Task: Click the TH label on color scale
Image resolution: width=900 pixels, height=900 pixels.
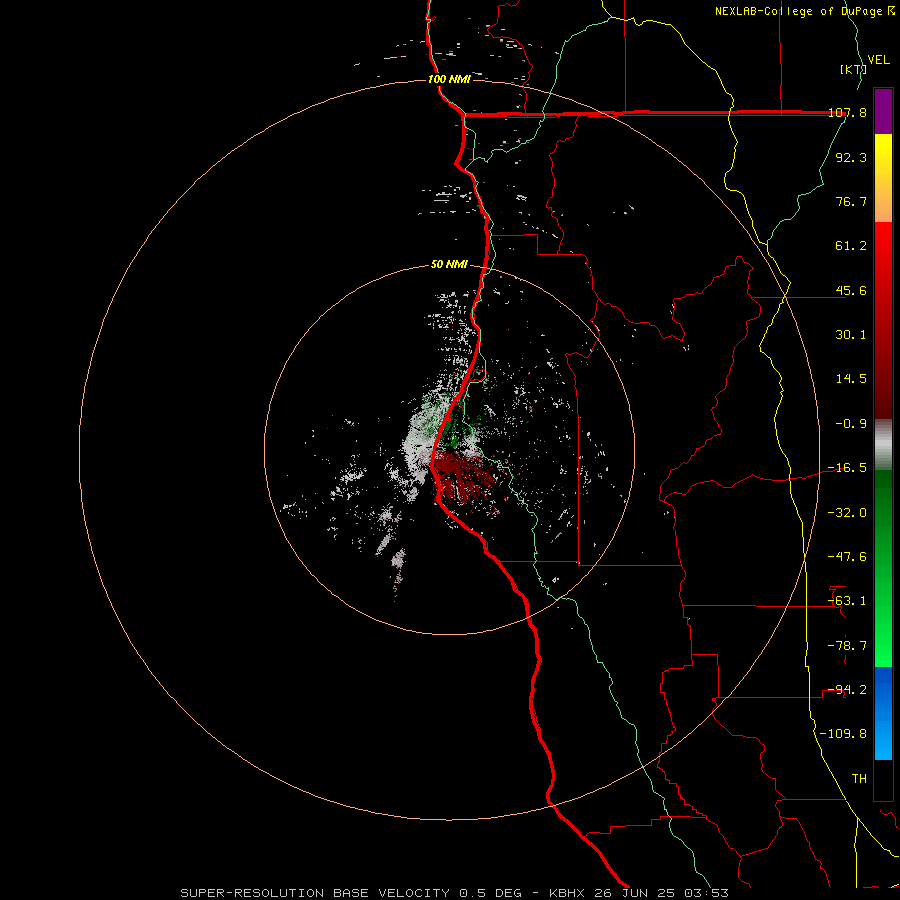Action: point(859,779)
